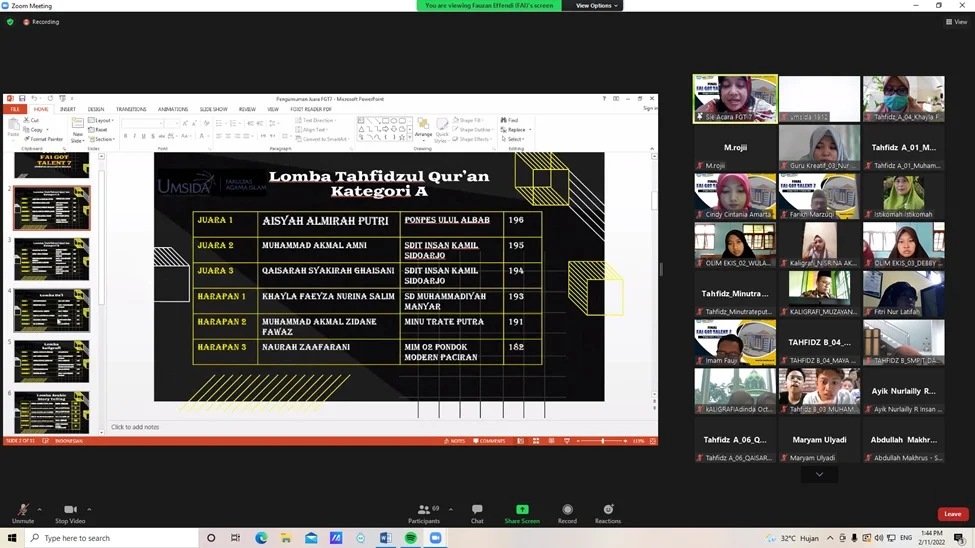Open the View Options dropdown

pos(597,6)
